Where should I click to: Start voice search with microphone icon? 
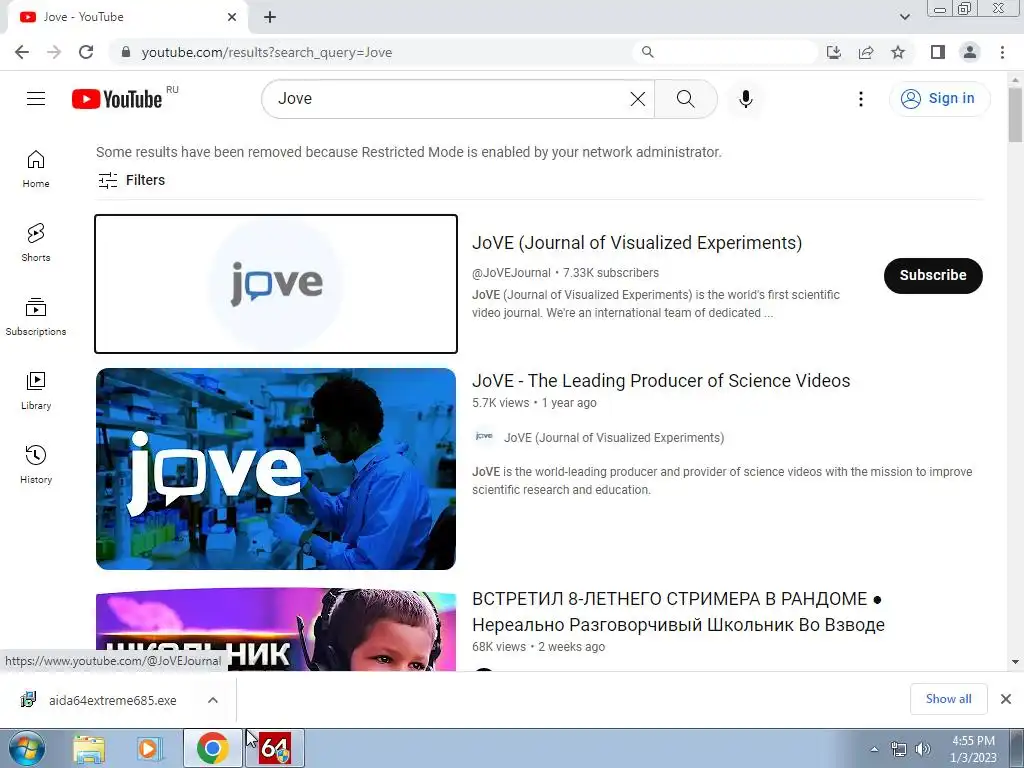(745, 99)
